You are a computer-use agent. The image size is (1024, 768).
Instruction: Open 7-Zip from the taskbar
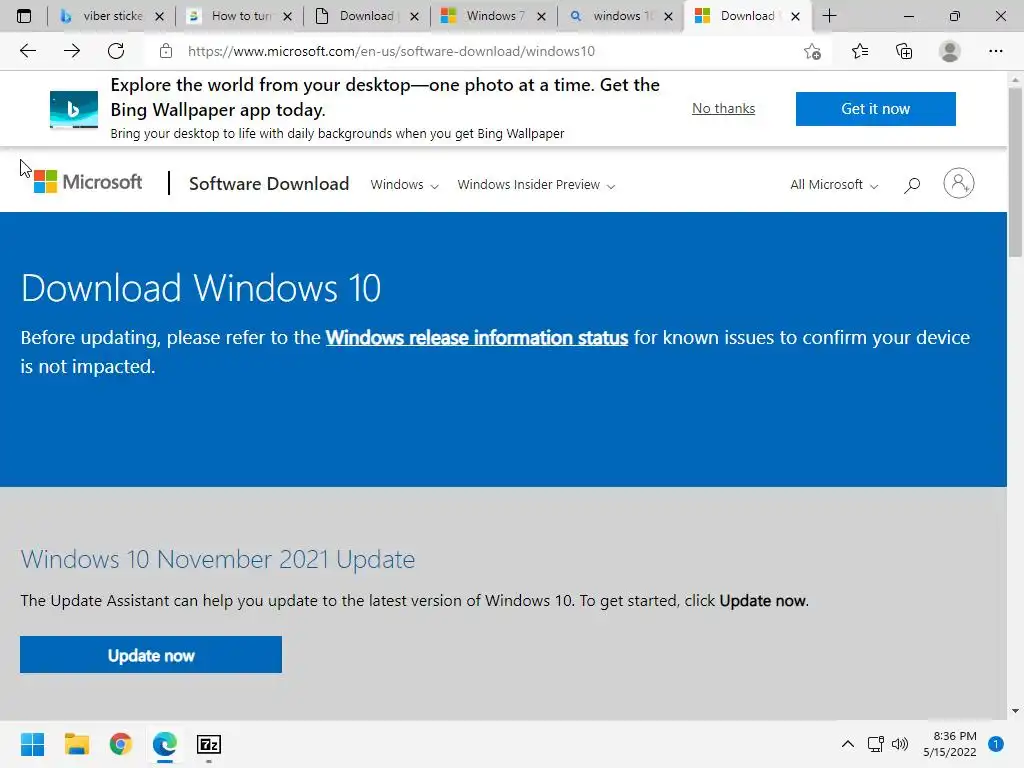click(x=209, y=744)
